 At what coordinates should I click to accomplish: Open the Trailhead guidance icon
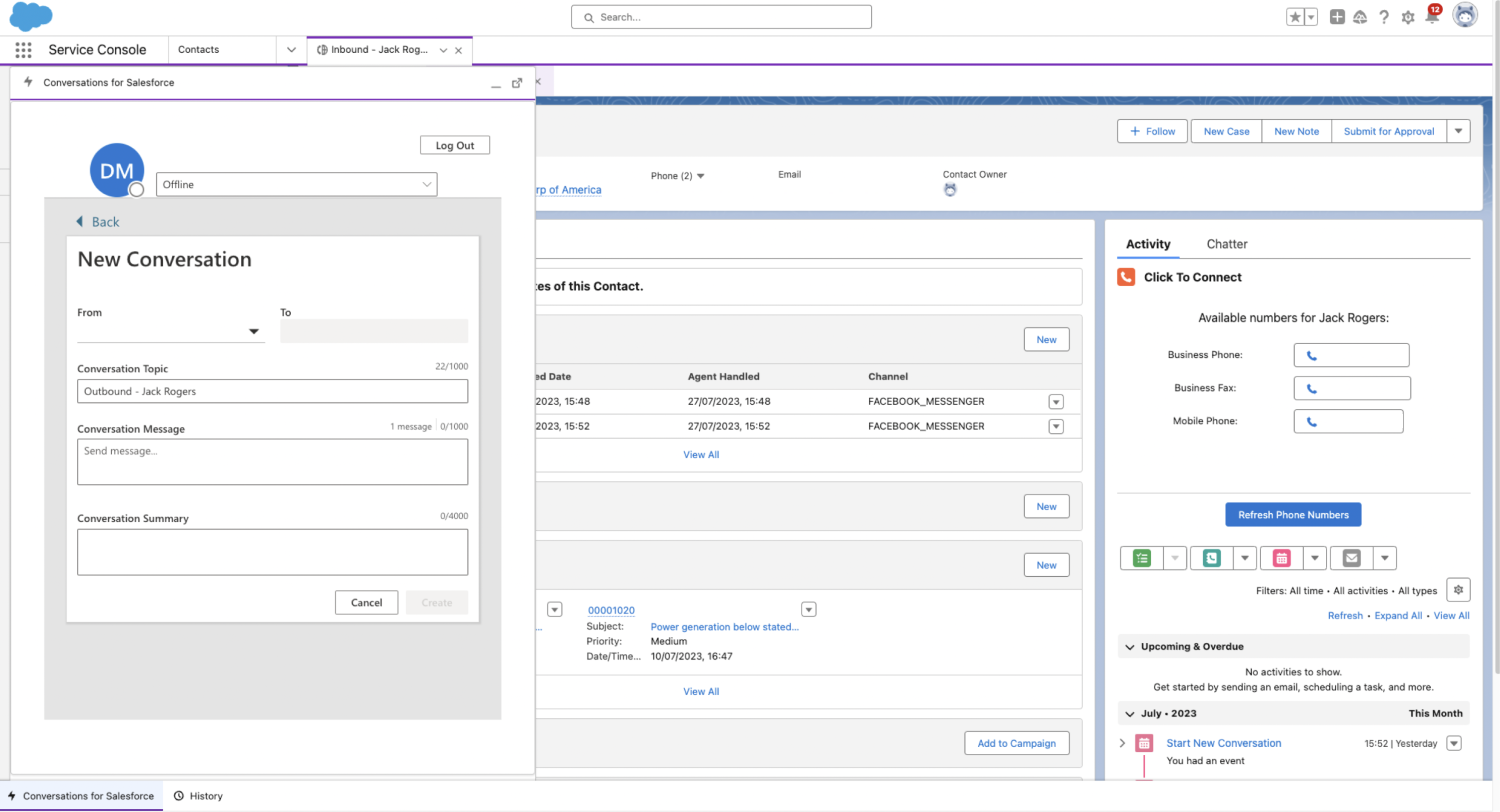pyautogui.click(x=1360, y=17)
